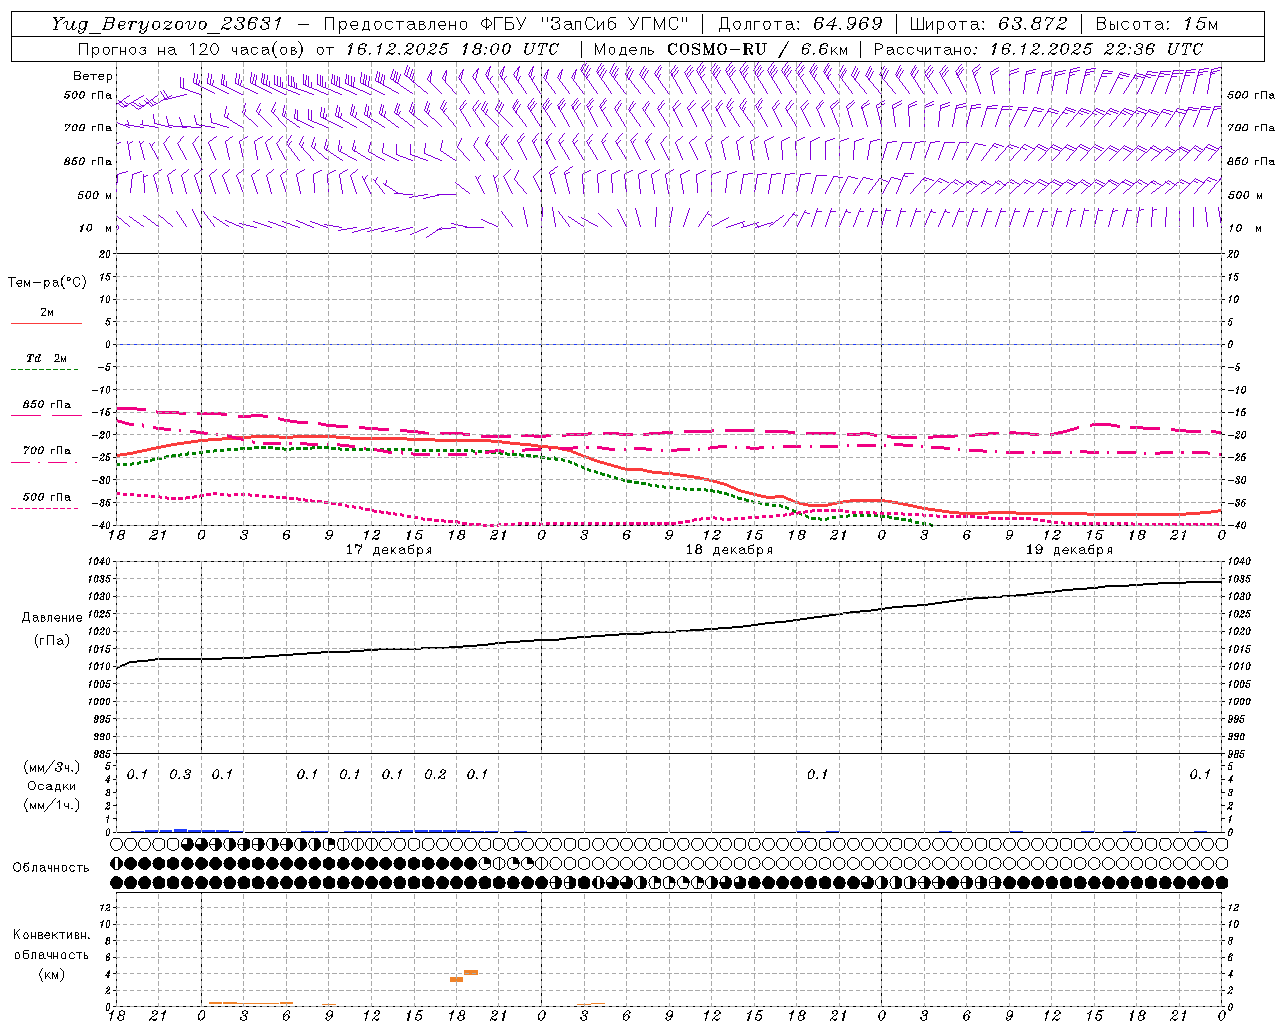
Task: Click the 0.3 precipitation amount value
Action: point(180,775)
